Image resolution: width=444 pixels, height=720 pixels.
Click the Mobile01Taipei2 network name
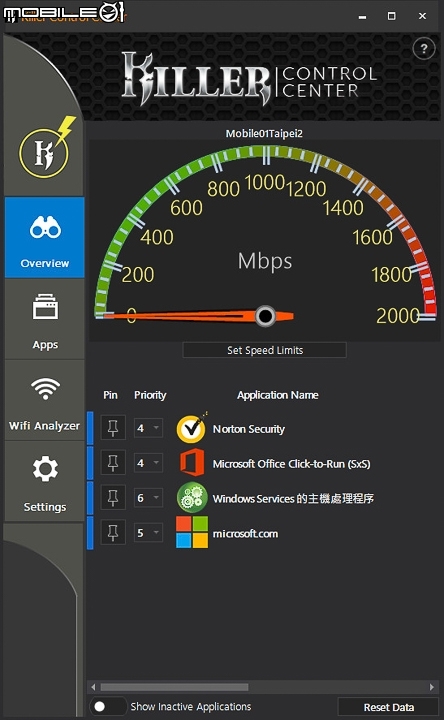tap(264, 134)
